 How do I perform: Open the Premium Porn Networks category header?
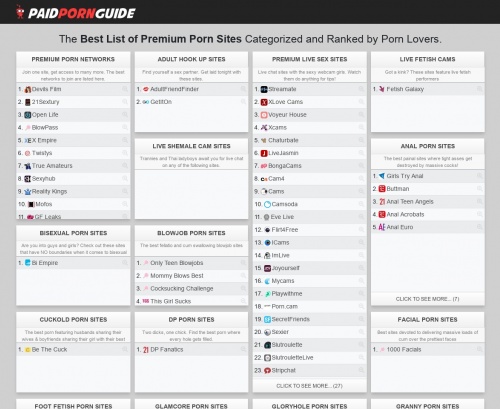coord(73,59)
